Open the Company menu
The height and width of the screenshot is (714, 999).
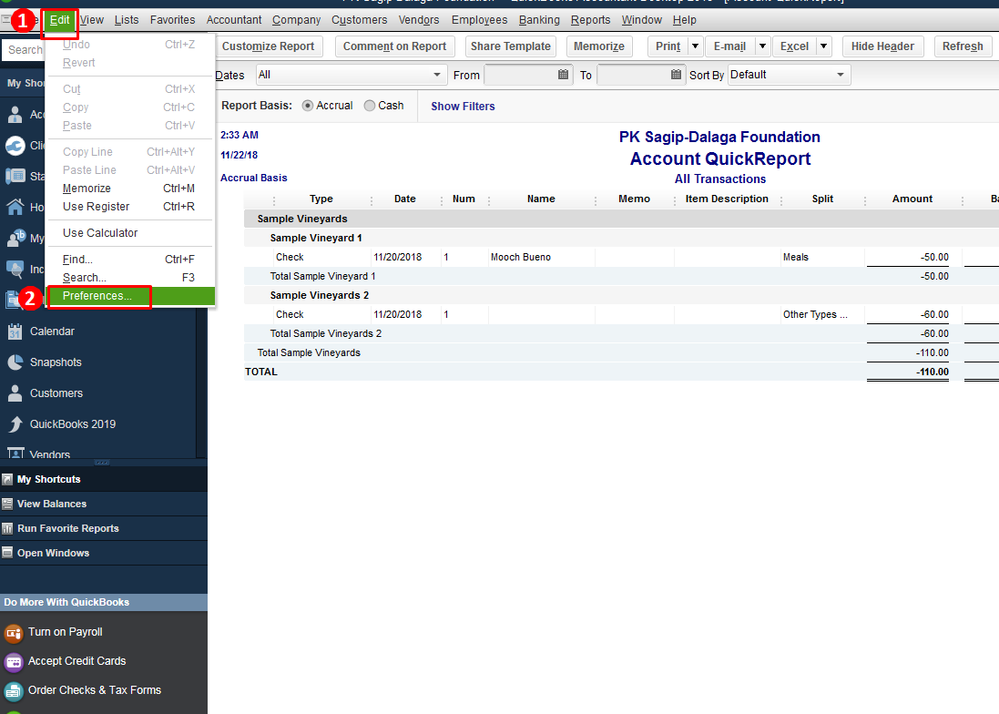click(x=296, y=20)
